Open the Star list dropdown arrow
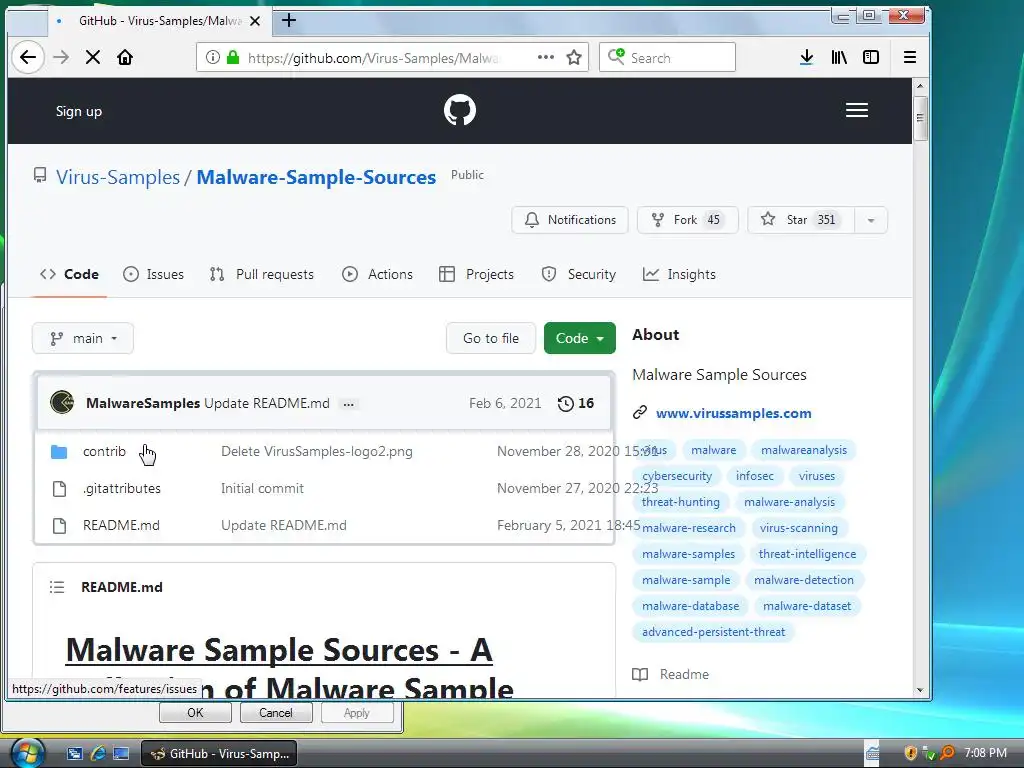 [871, 220]
